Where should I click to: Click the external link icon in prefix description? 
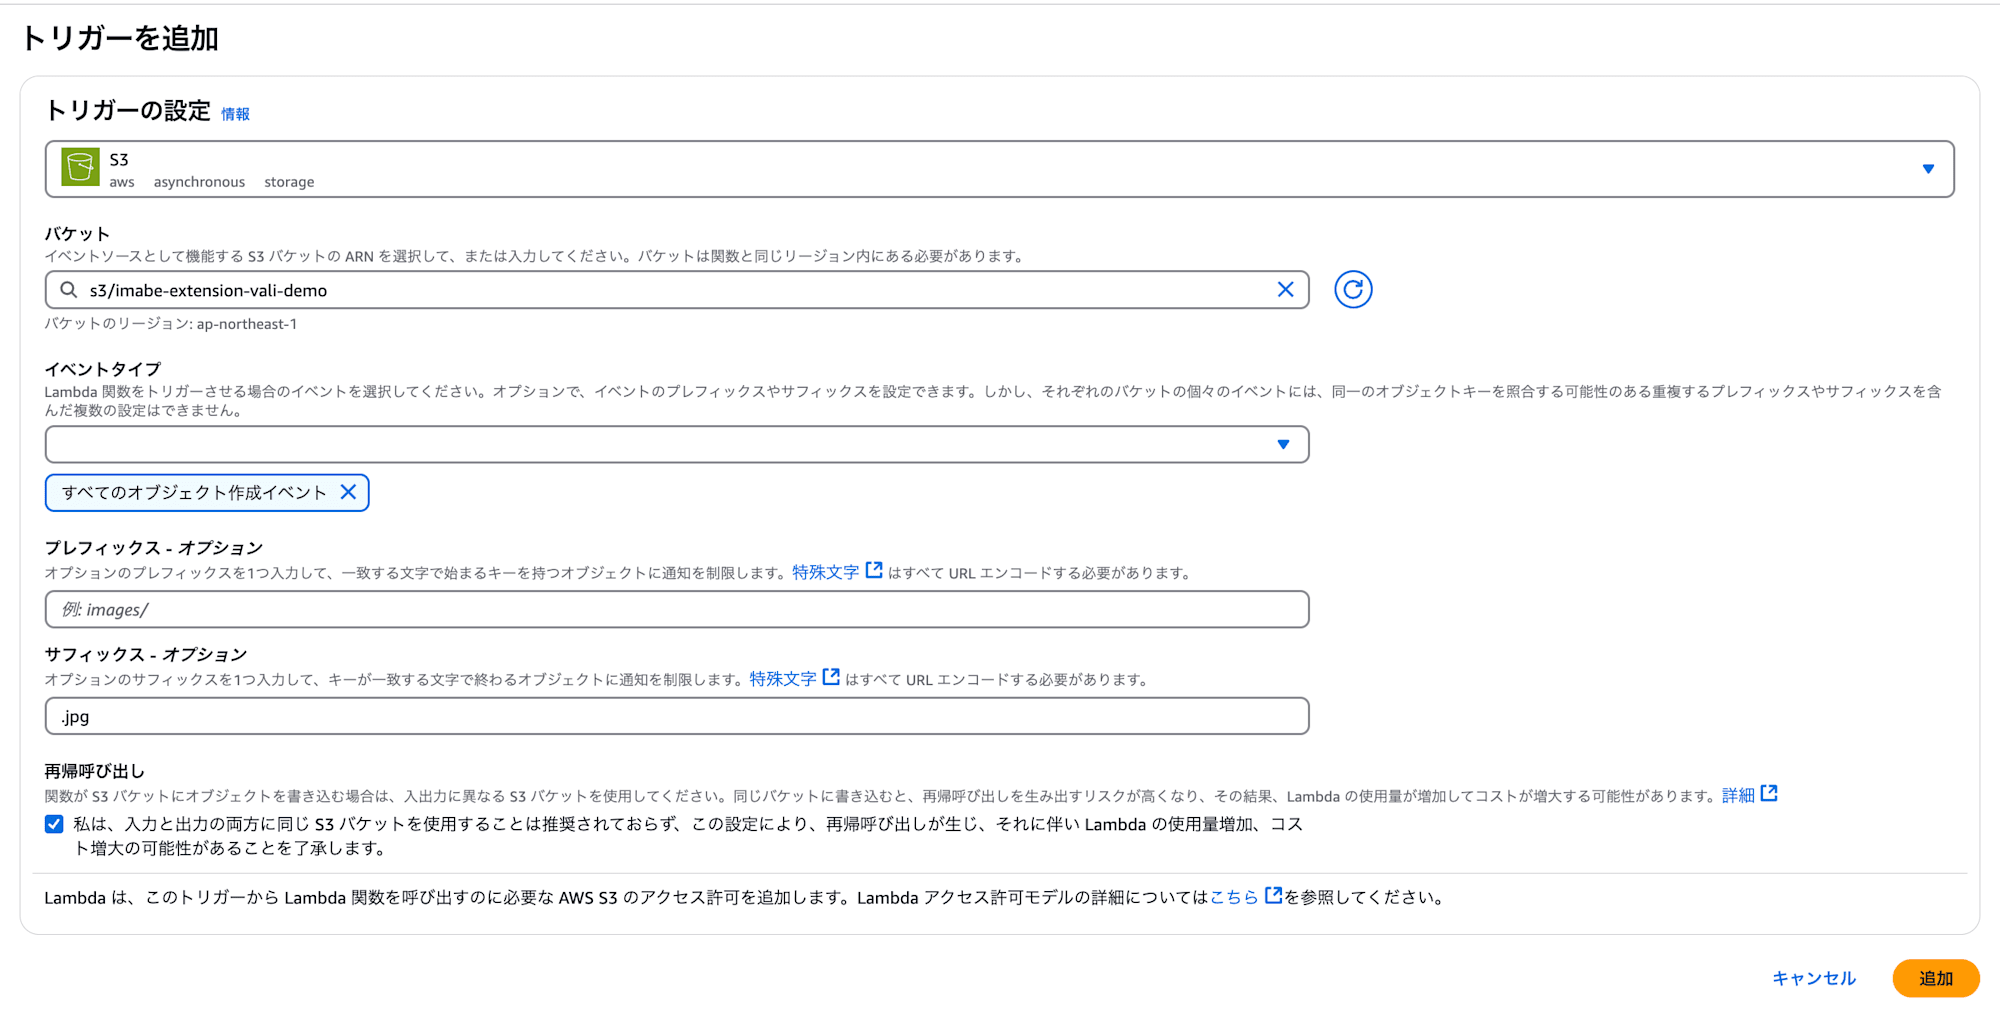pyautogui.click(x=874, y=570)
